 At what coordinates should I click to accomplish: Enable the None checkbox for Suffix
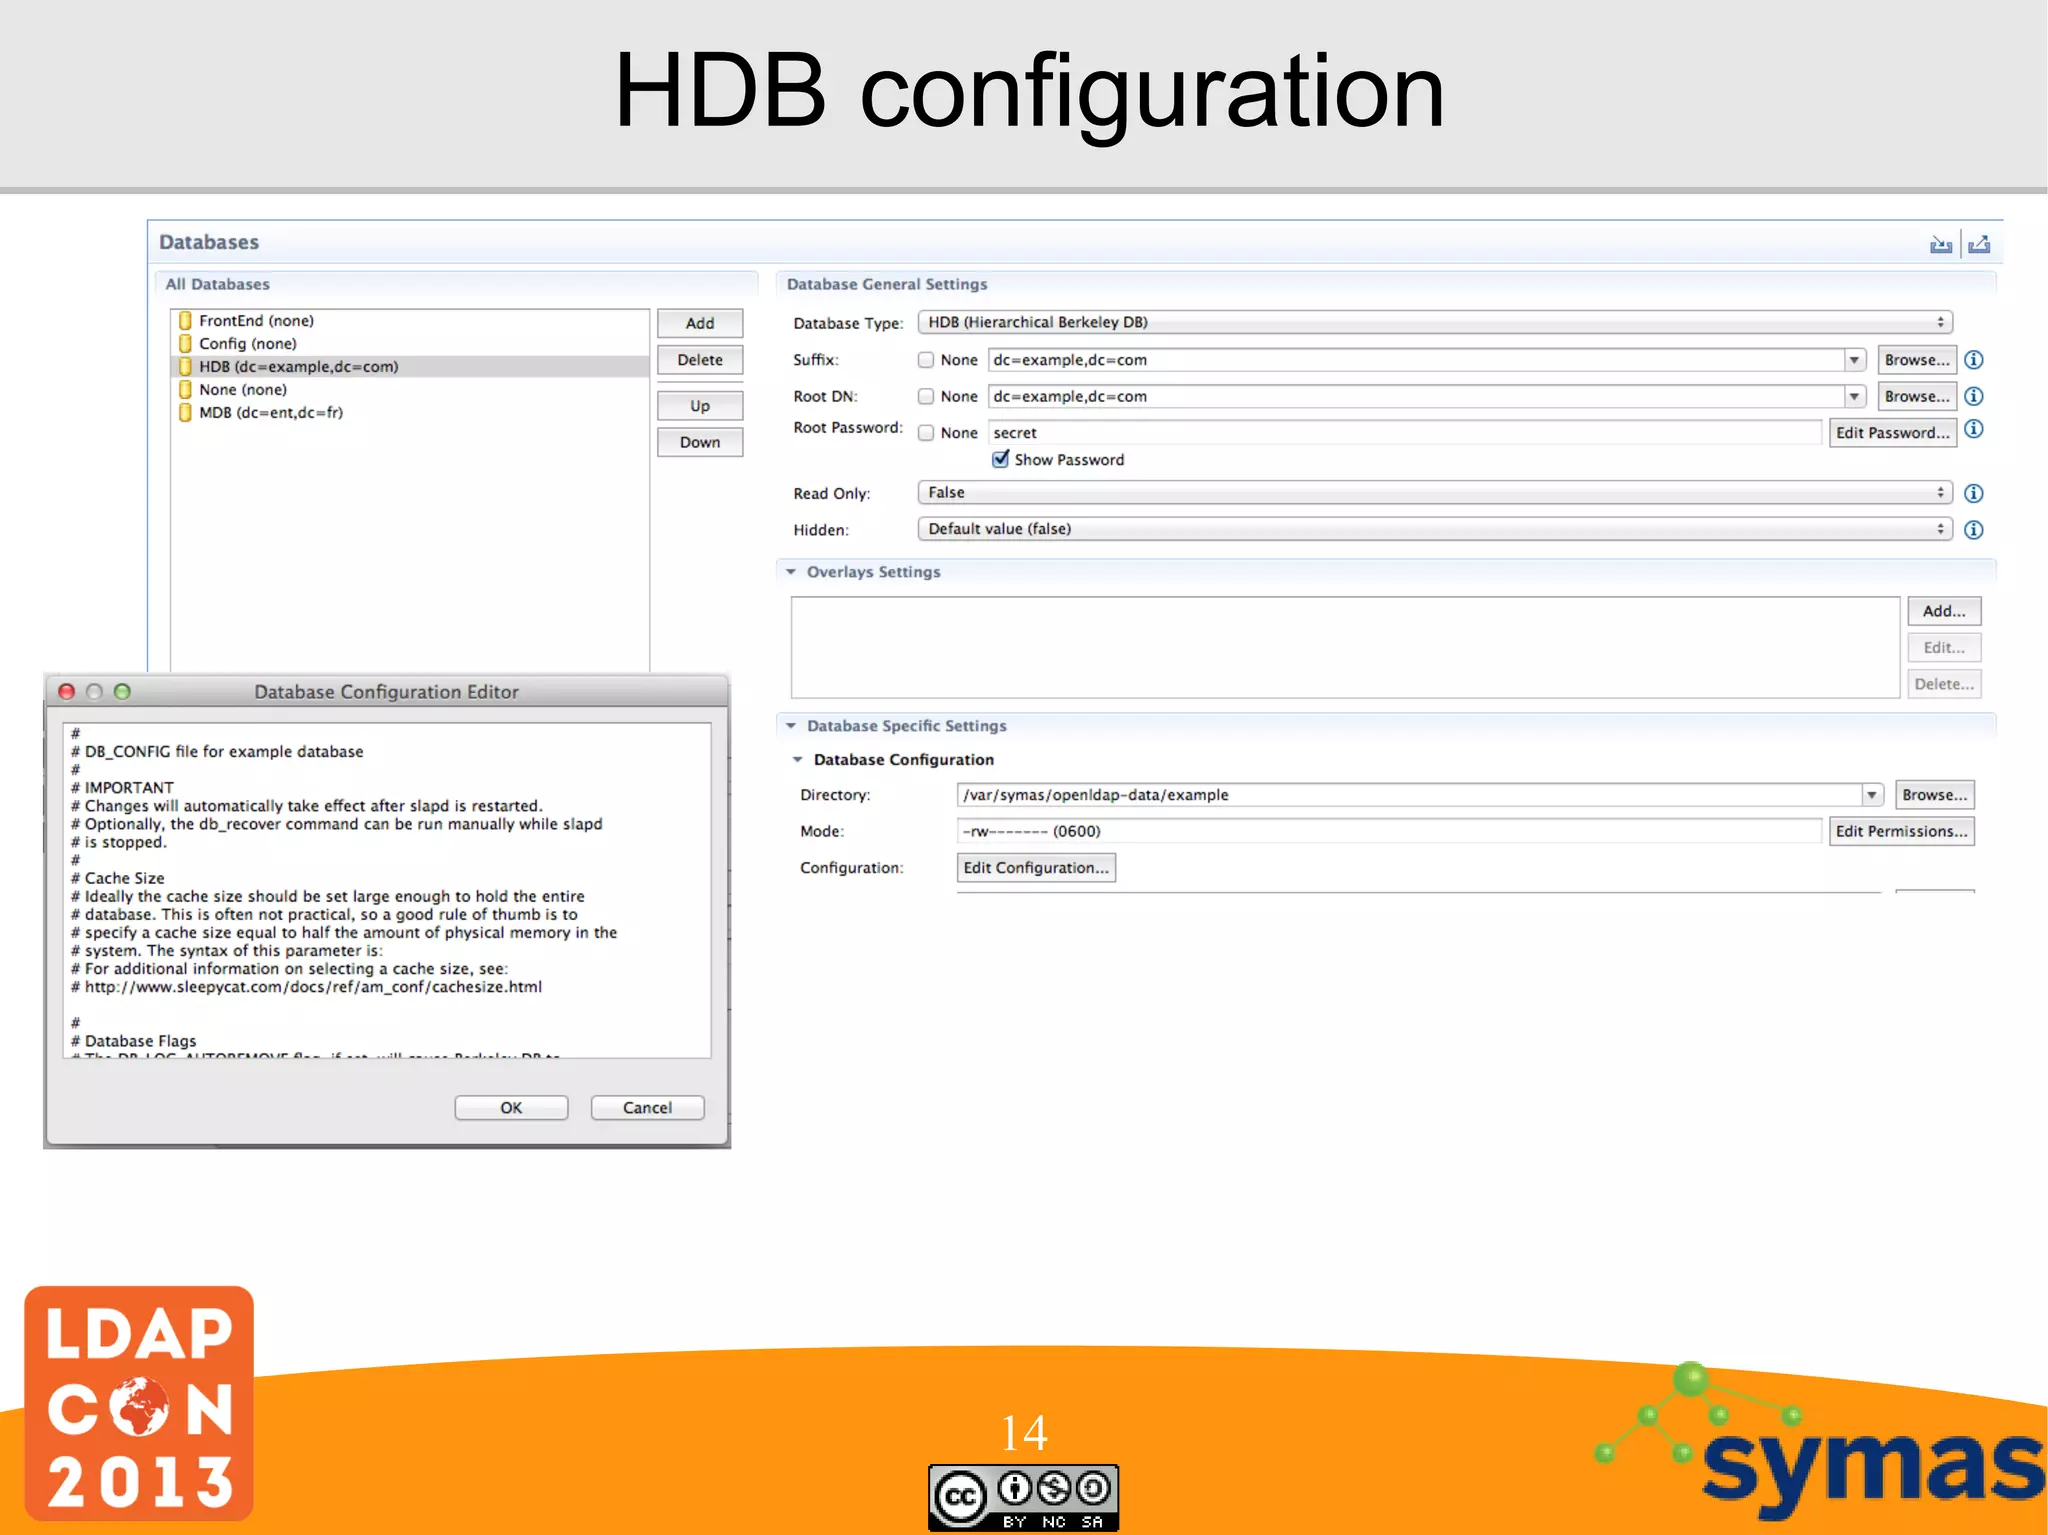click(926, 360)
